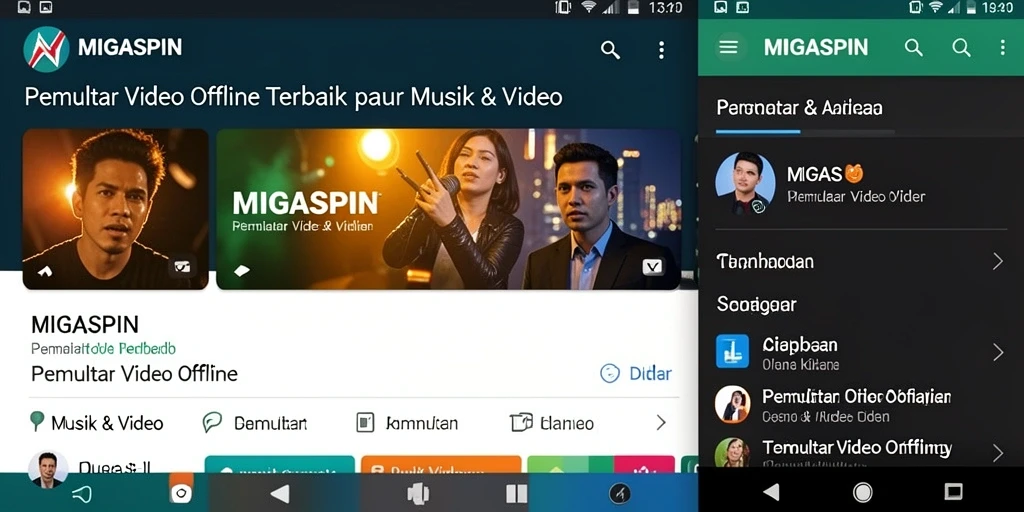
Task: Click the blue Ciapbaan app icon
Action: 732,351
